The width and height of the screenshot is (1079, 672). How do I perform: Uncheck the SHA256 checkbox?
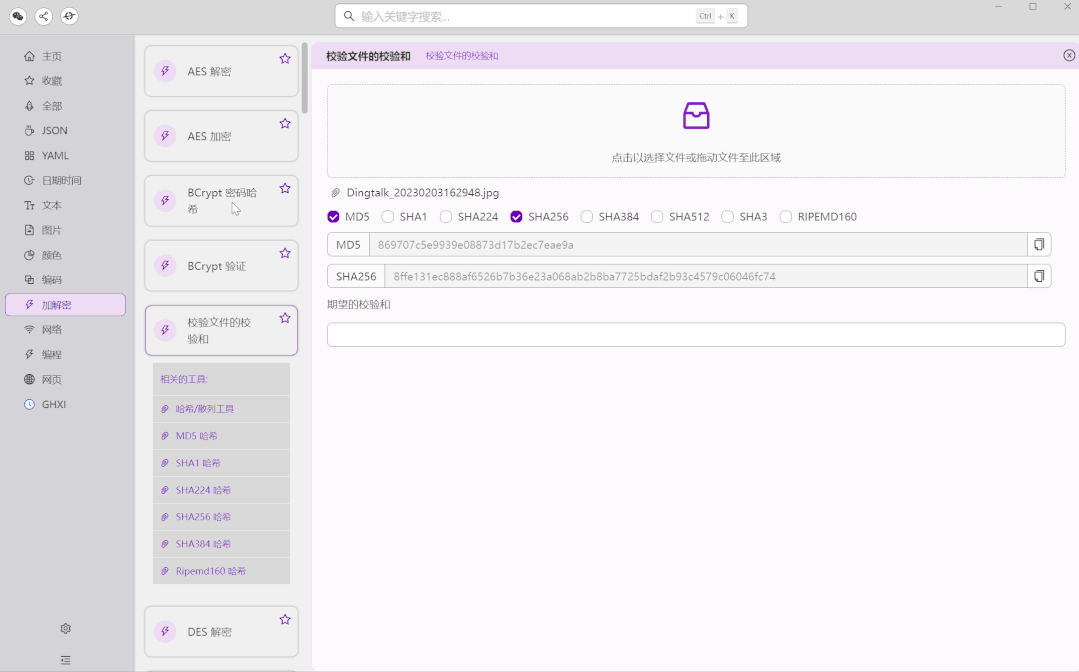(x=516, y=217)
